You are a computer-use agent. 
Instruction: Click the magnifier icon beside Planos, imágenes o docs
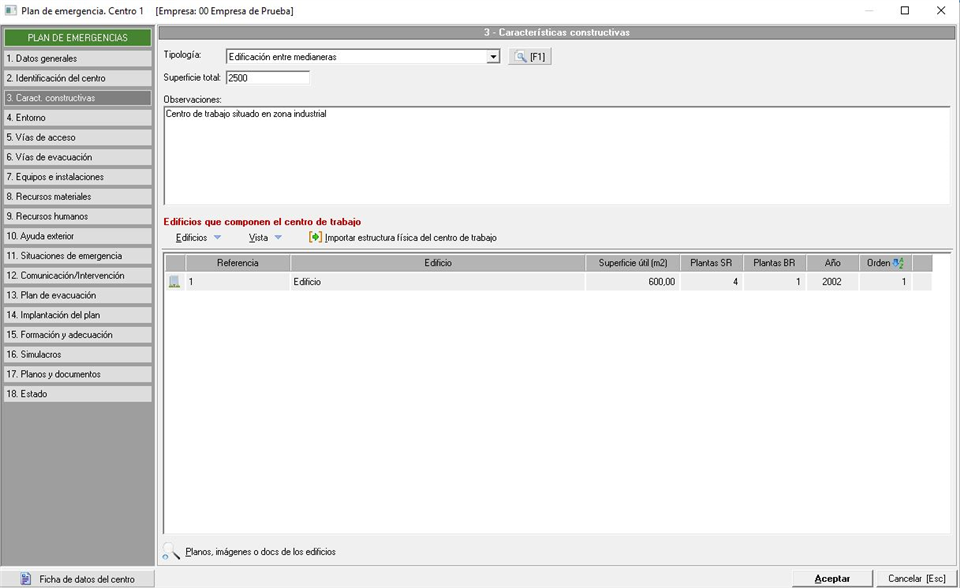171,551
